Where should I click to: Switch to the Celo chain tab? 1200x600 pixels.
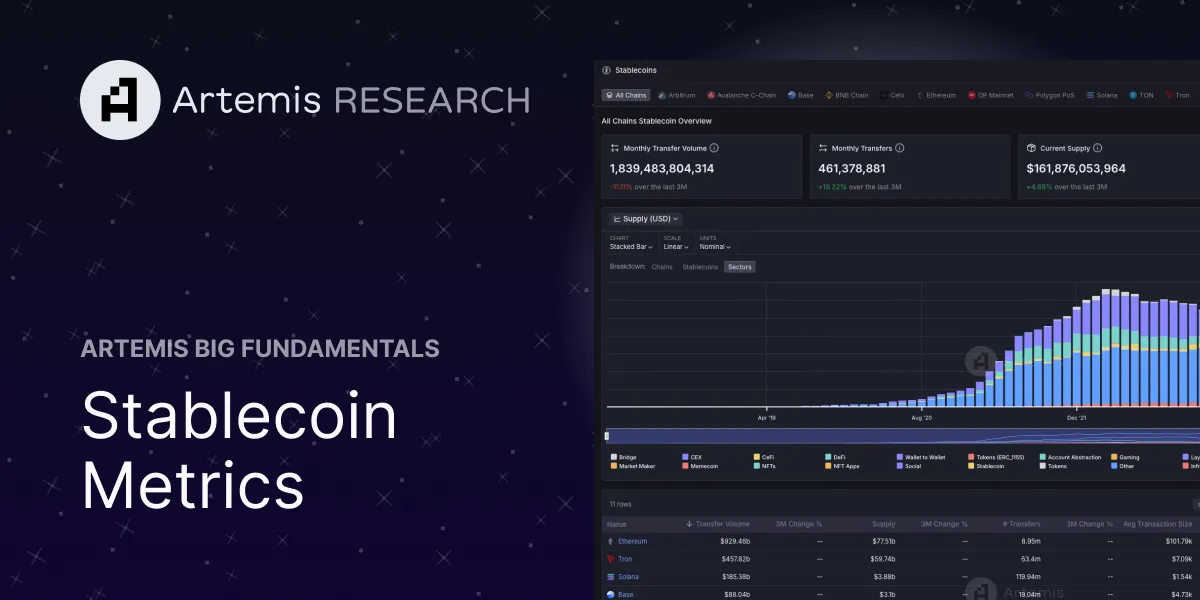(892, 95)
